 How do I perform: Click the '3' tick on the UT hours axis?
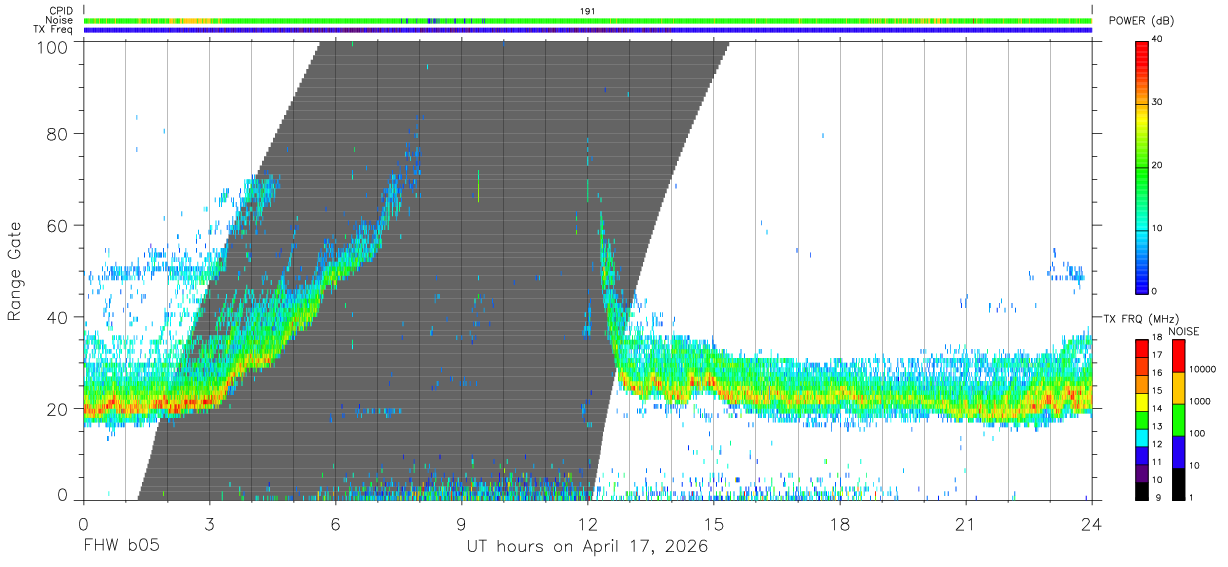[210, 523]
